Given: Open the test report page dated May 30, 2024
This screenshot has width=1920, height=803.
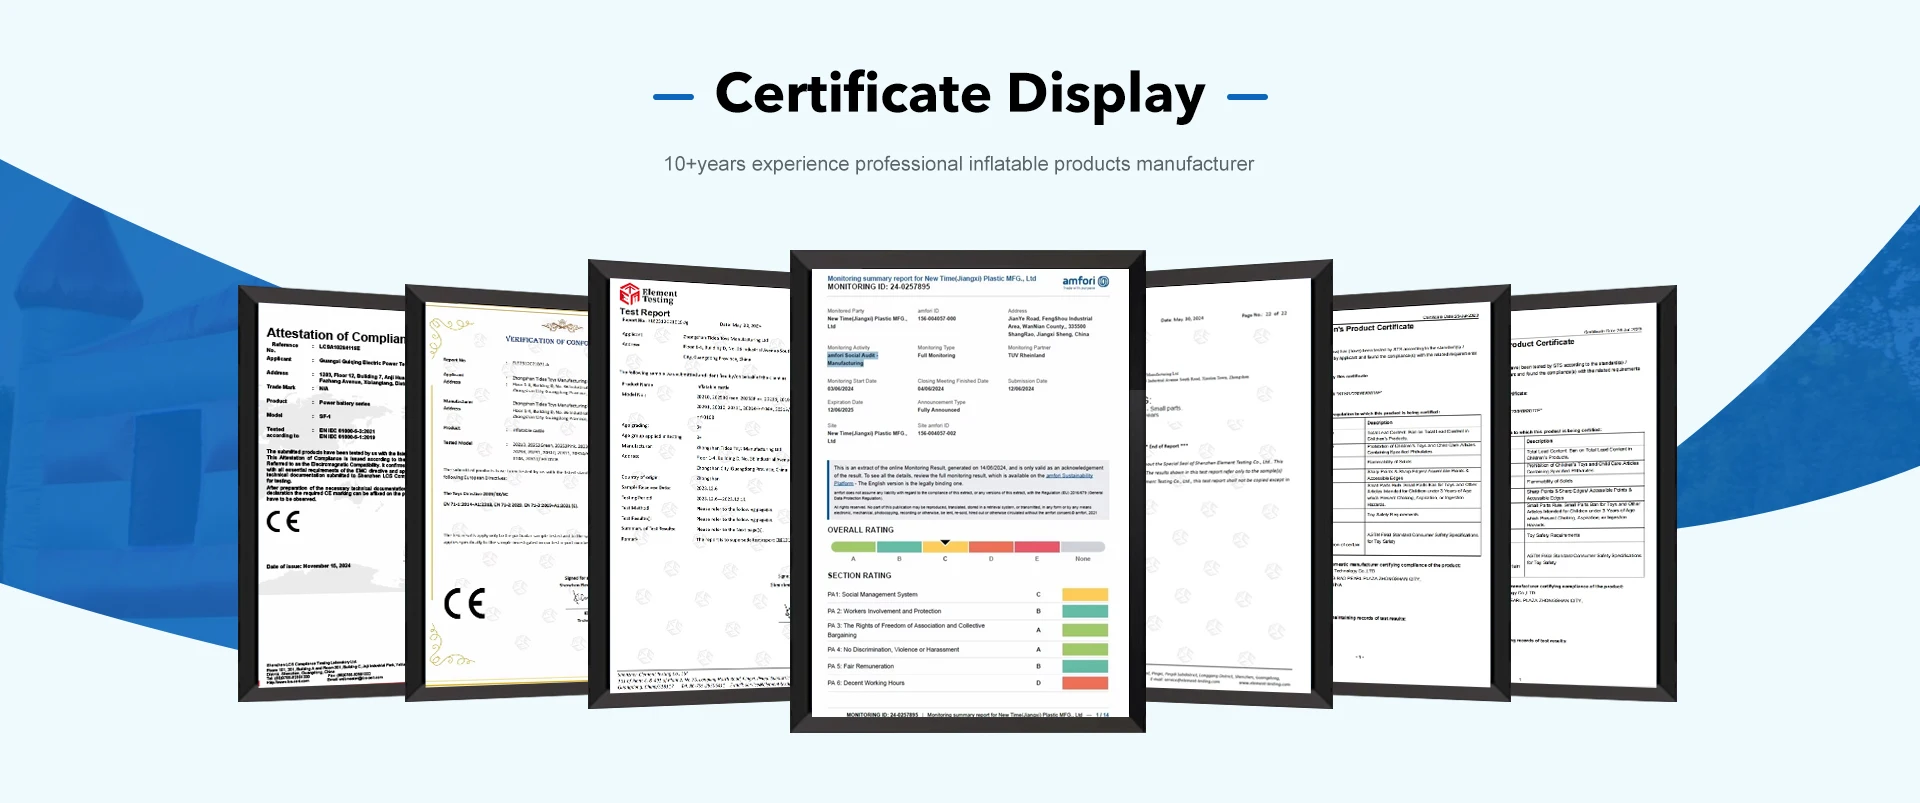Looking at the screenshot, I should coord(1239,484).
